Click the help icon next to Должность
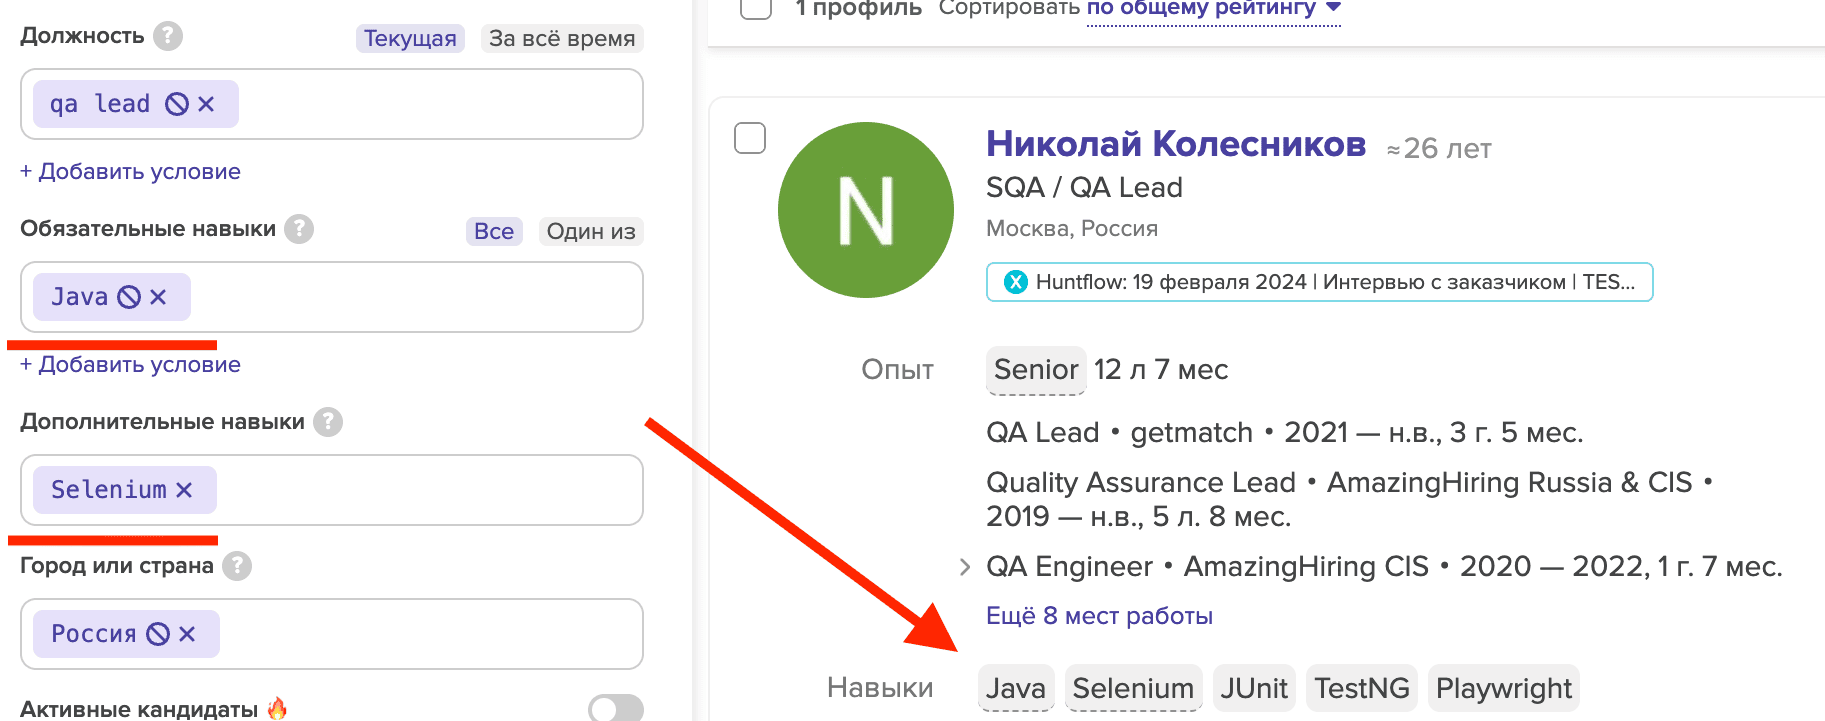 point(168,36)
